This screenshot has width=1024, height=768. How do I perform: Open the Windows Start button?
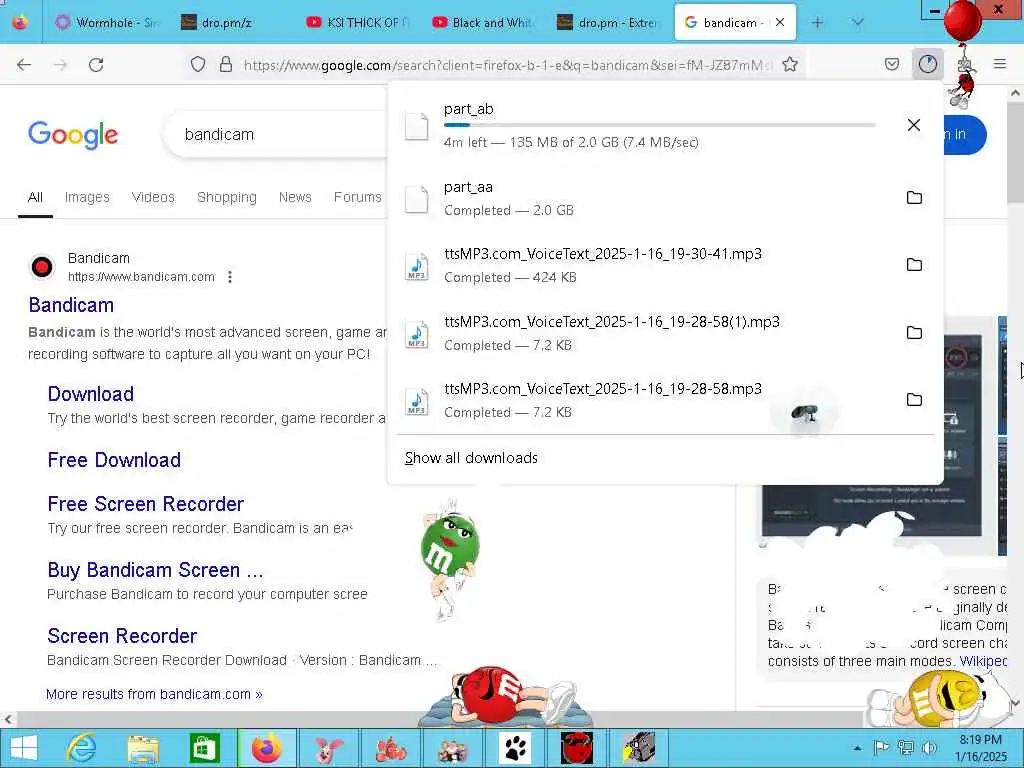coord(24,748)
